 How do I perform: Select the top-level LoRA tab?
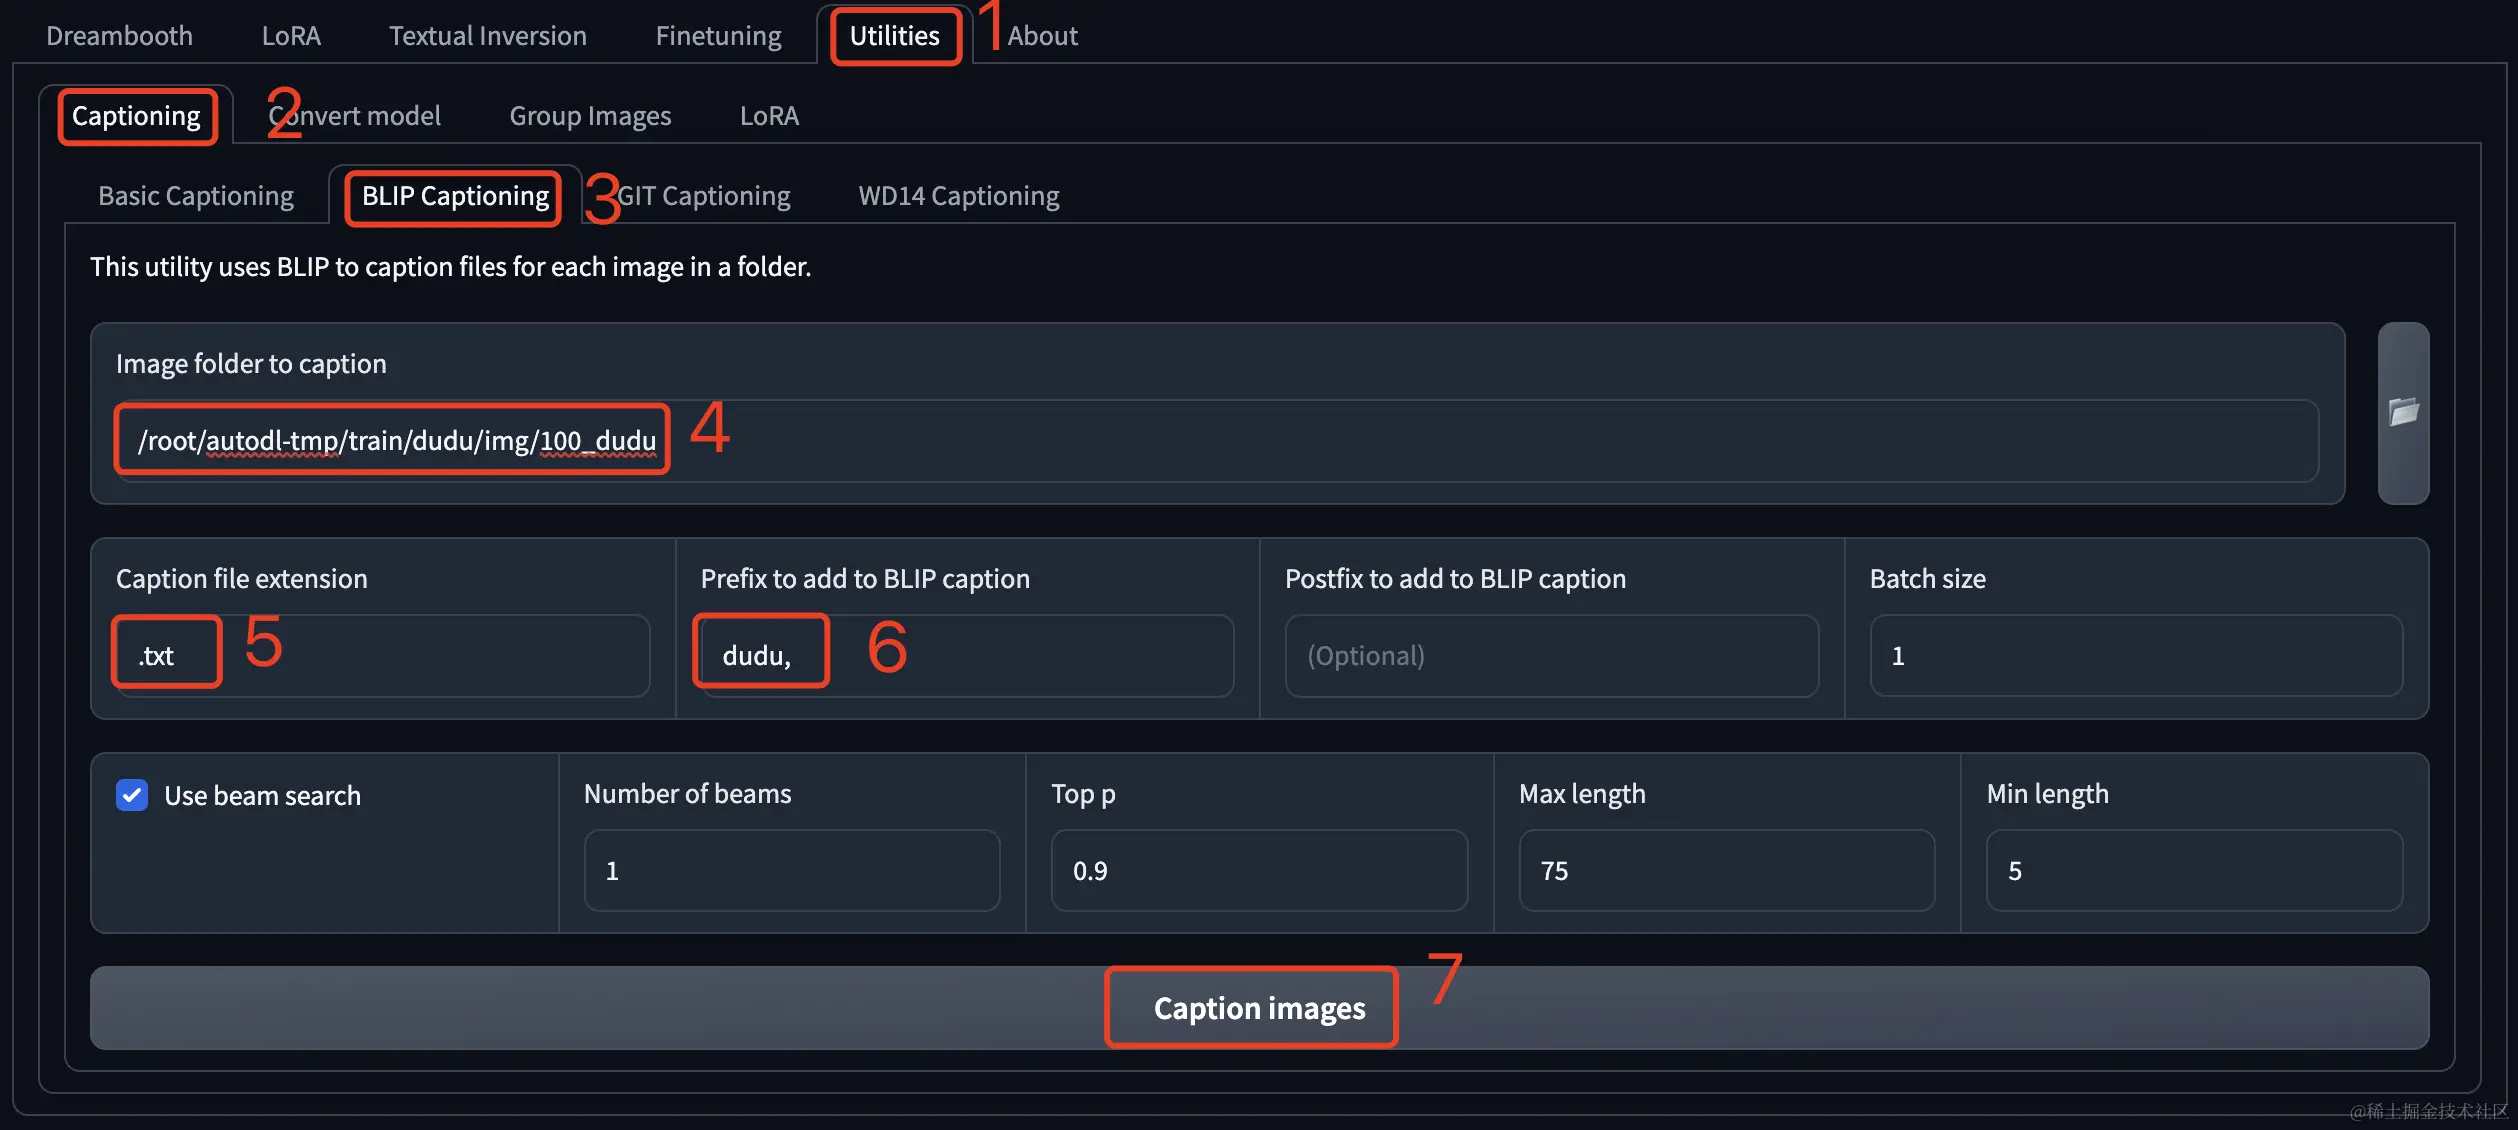291,36
